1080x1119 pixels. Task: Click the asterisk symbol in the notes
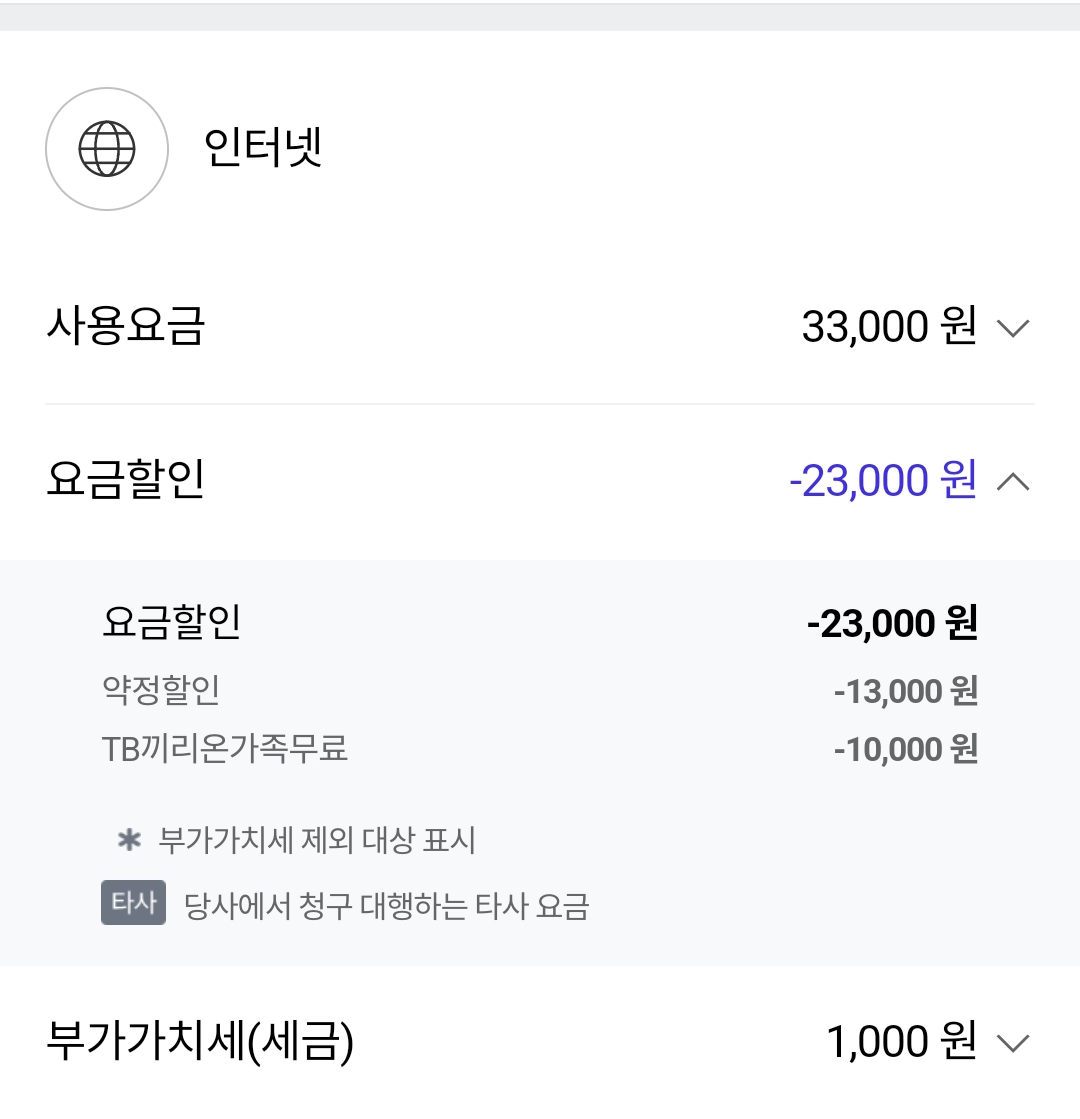pos(129,840)
